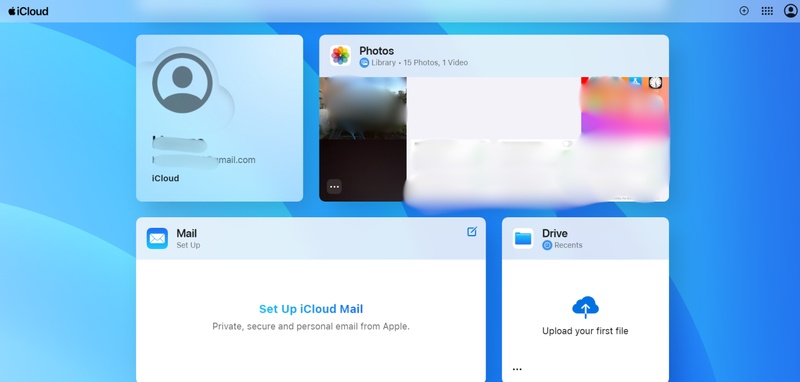Open the app launcher grid icon
800x382 pixels.
[767, 11]
